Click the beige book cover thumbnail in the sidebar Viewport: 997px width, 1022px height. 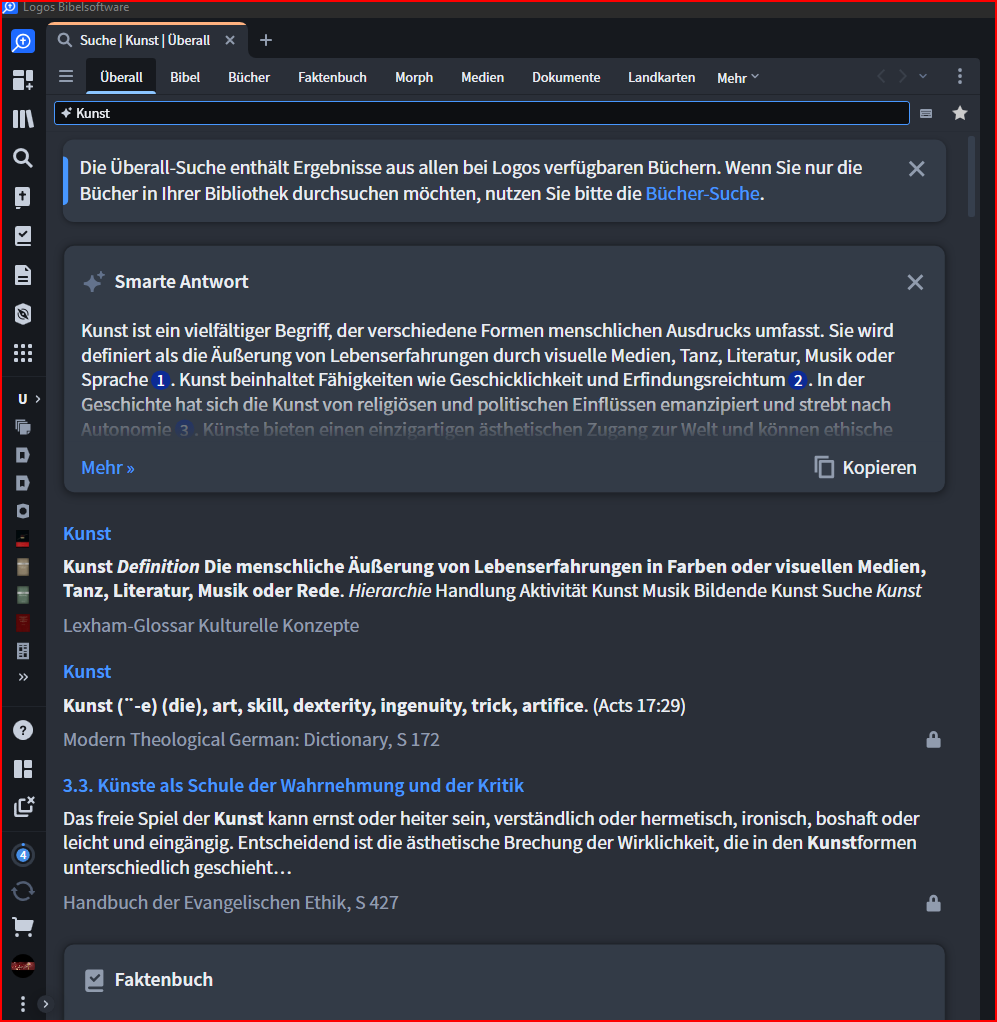23,567
